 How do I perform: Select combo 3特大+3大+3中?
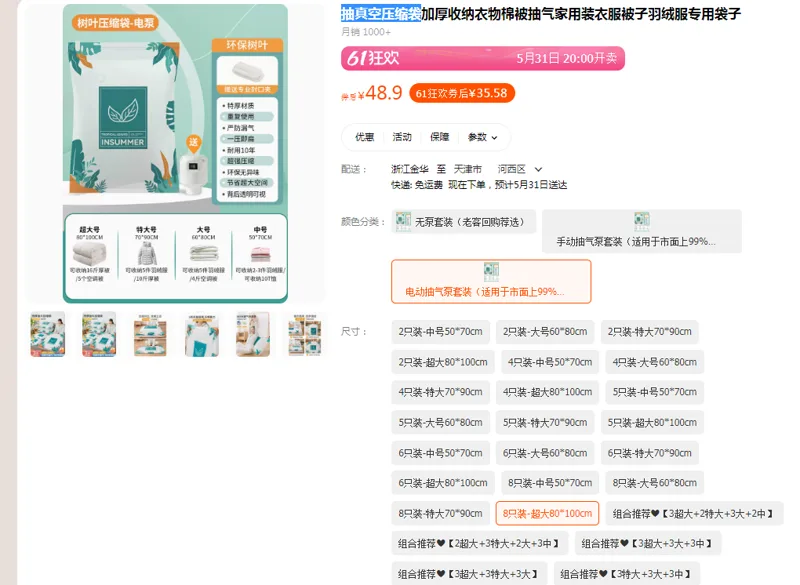(627, 574)
